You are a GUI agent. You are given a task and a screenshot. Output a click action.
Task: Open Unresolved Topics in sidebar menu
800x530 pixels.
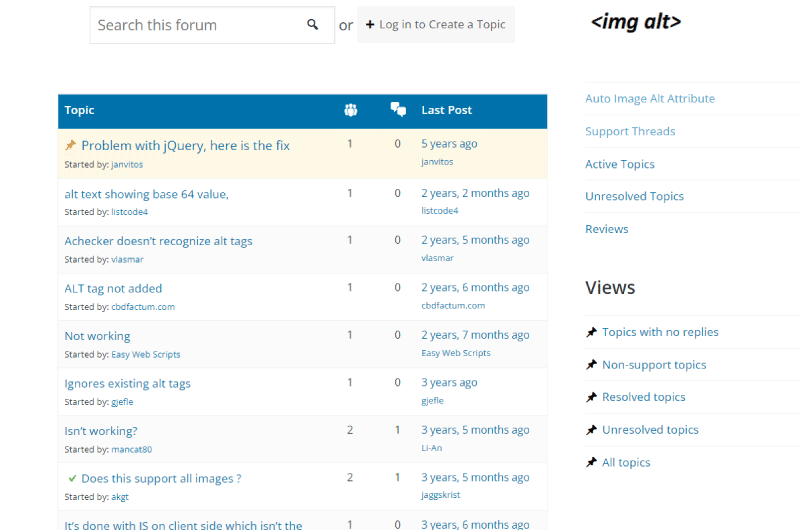click(634, 196)
